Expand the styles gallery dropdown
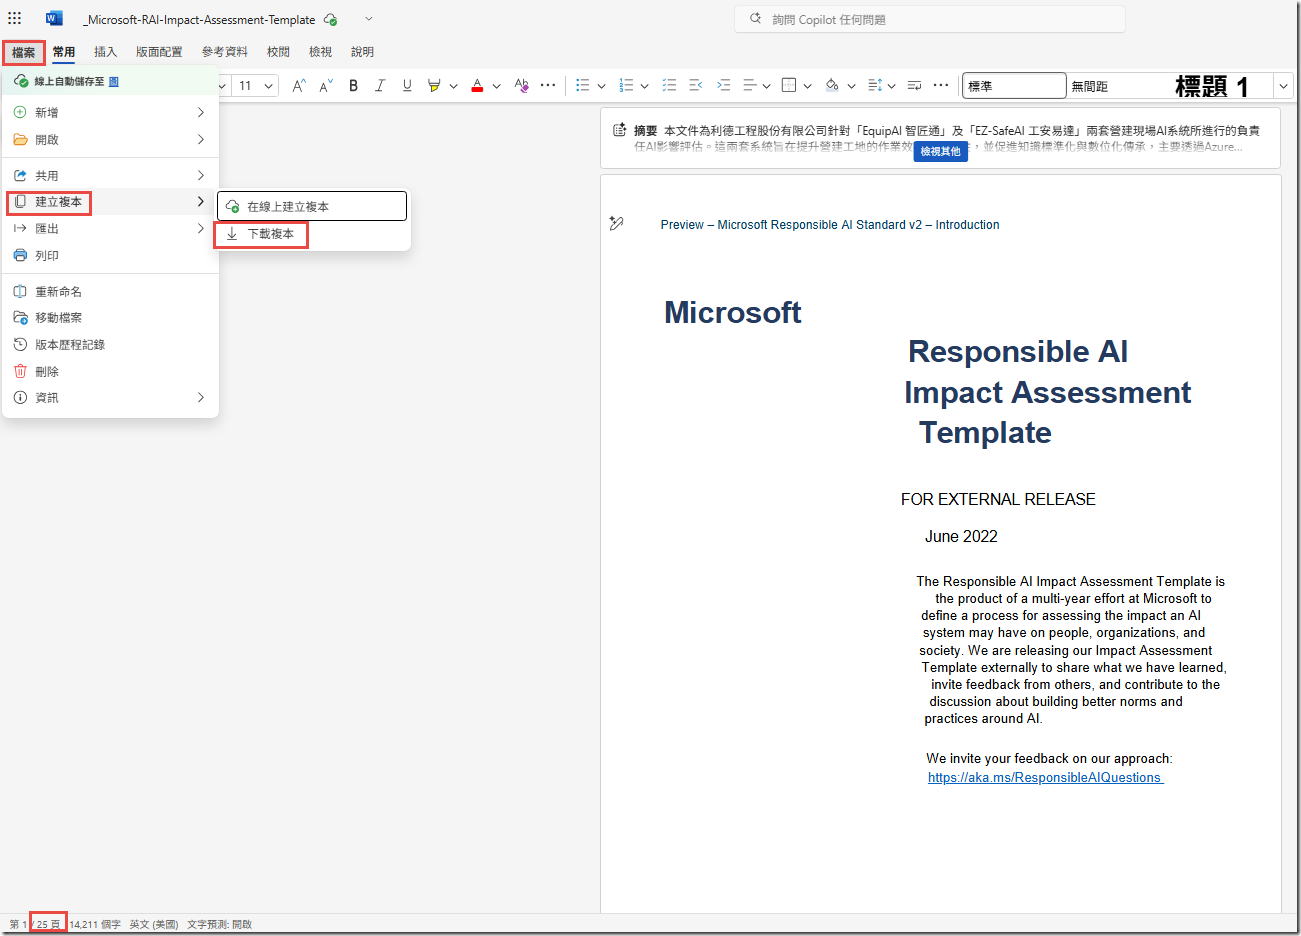1301x936 pixels. [x=1284, y=86]
